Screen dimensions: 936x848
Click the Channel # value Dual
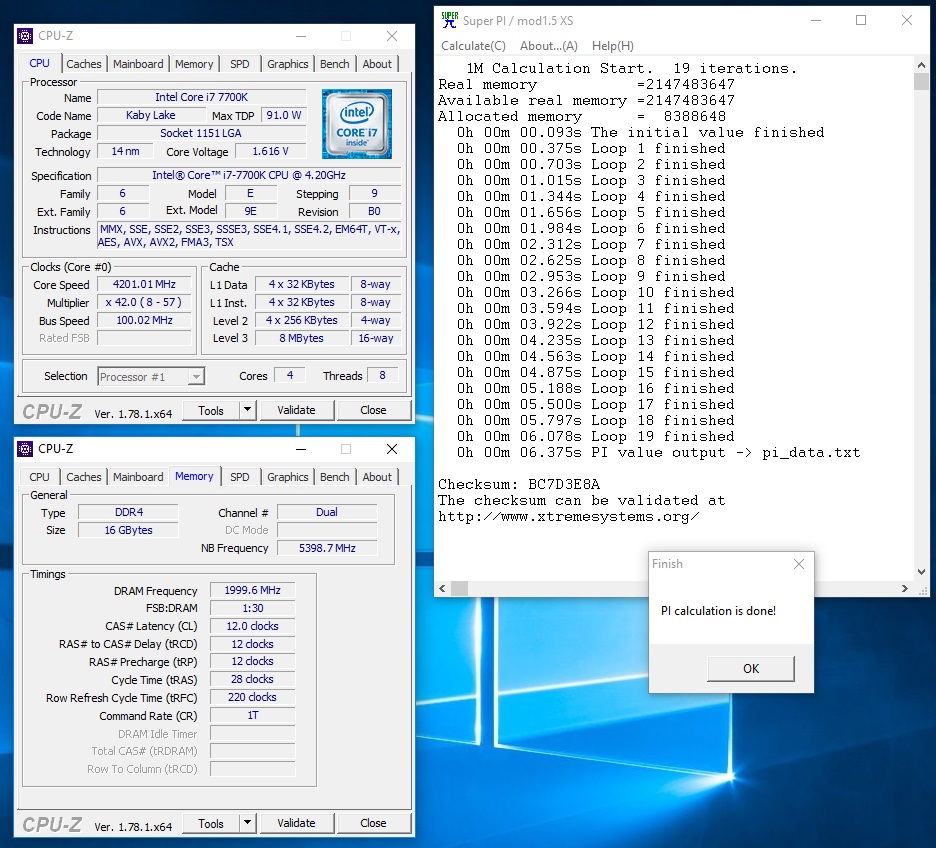(327, 512)
